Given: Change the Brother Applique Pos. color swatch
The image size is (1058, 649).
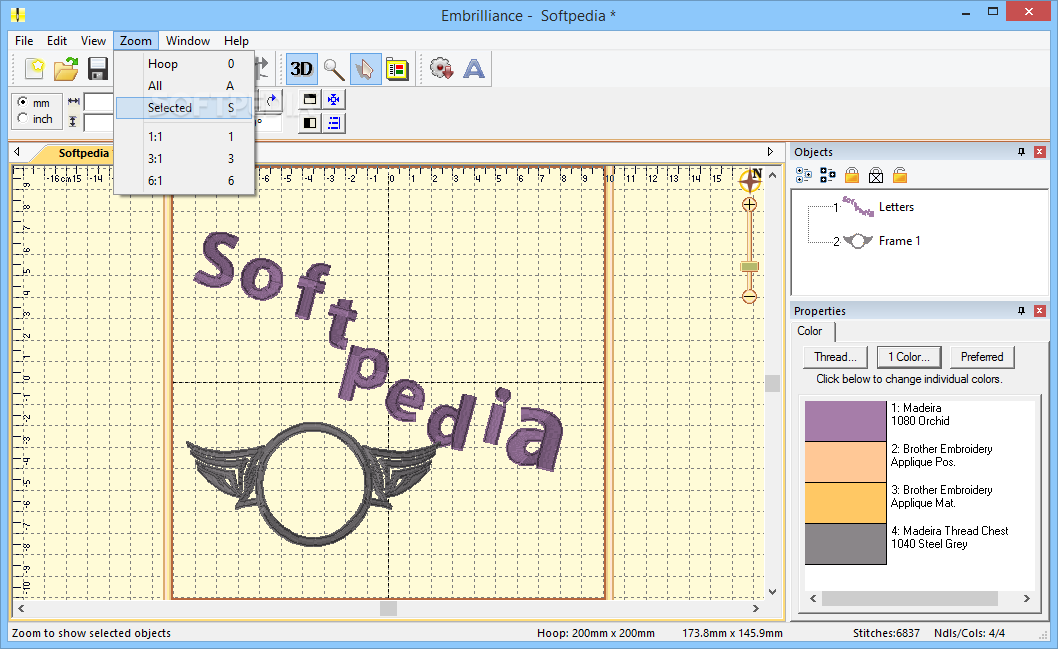Looking at the screenshot, I should [845, 462].
